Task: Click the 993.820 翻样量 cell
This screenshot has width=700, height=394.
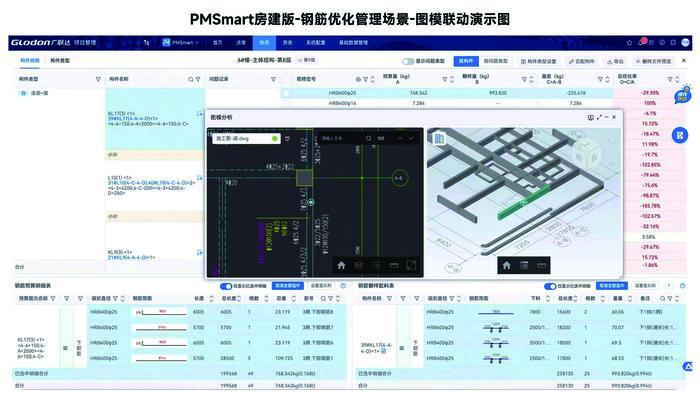Action: pyautogui.click(x=498, y=93)
